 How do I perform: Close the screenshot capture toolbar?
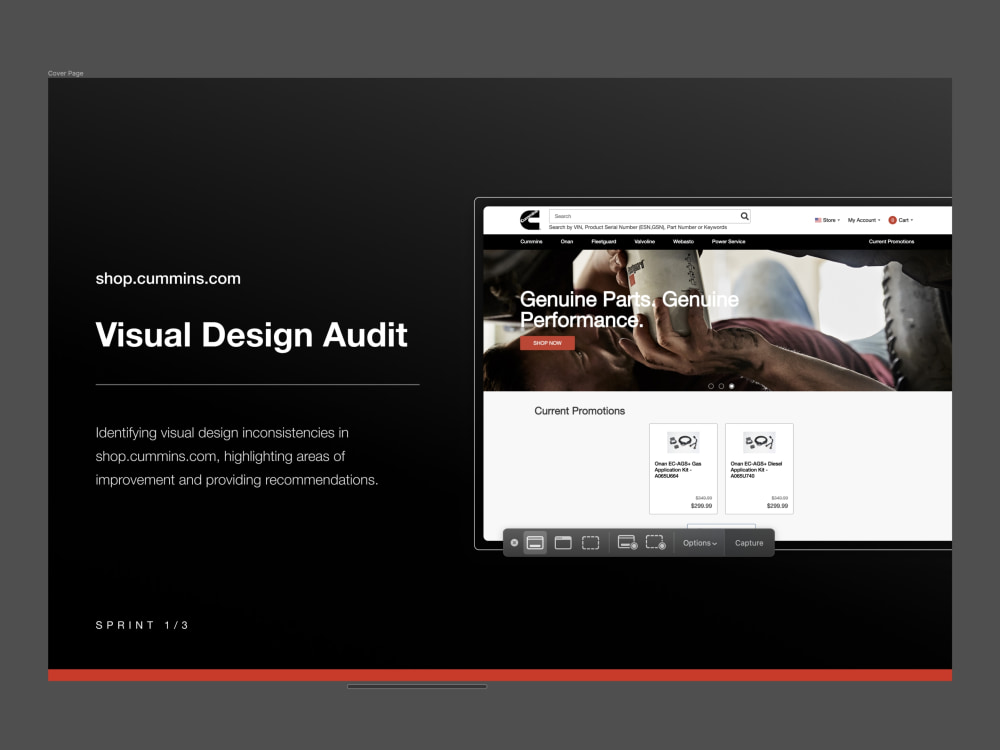coord(514,543)
